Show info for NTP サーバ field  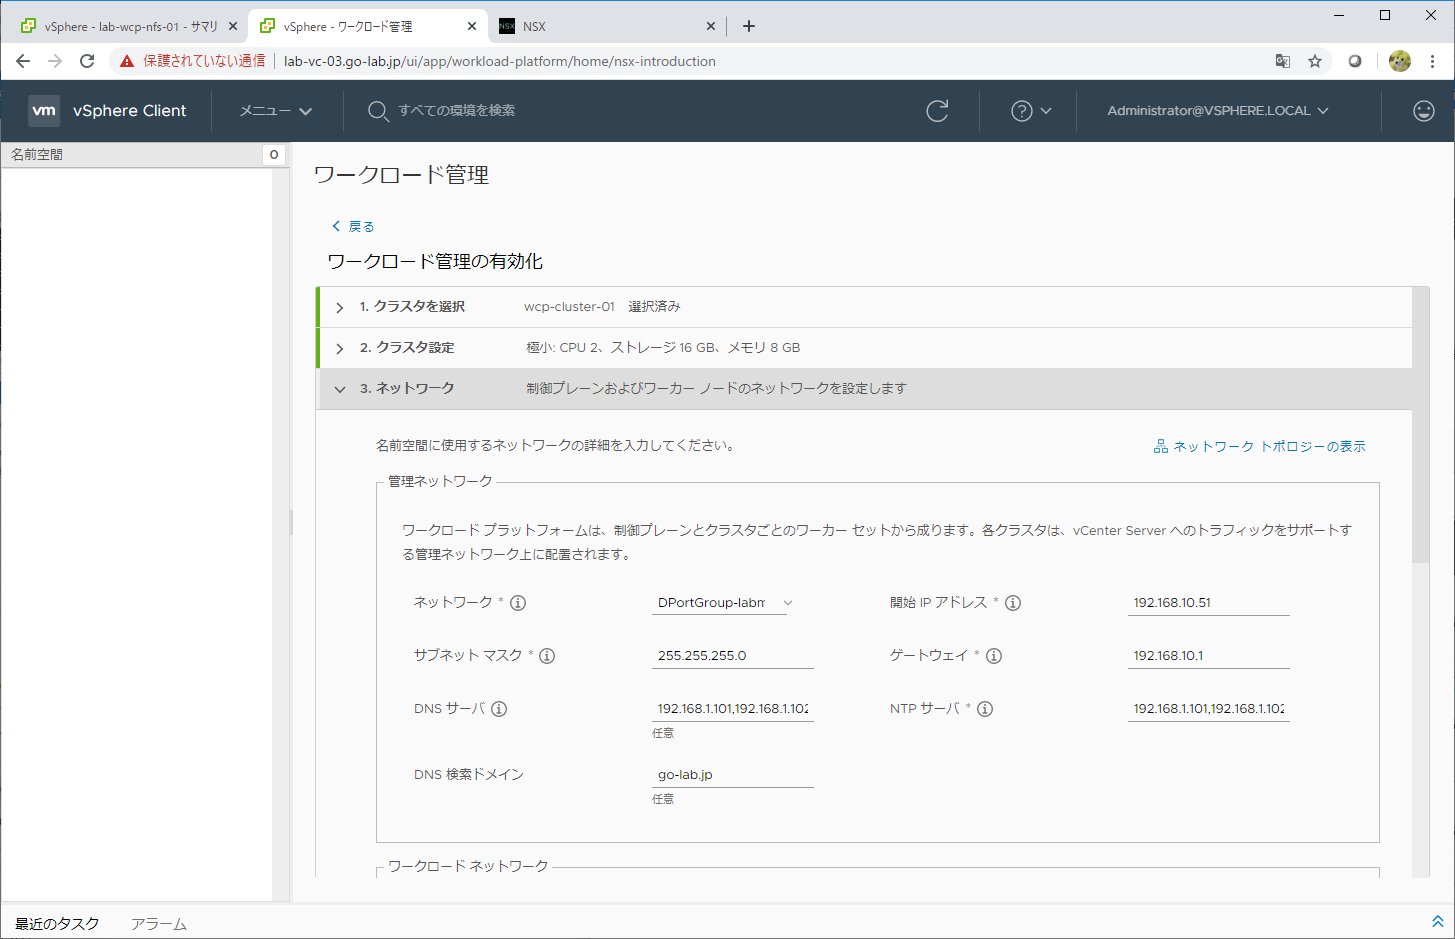[985, 709]
